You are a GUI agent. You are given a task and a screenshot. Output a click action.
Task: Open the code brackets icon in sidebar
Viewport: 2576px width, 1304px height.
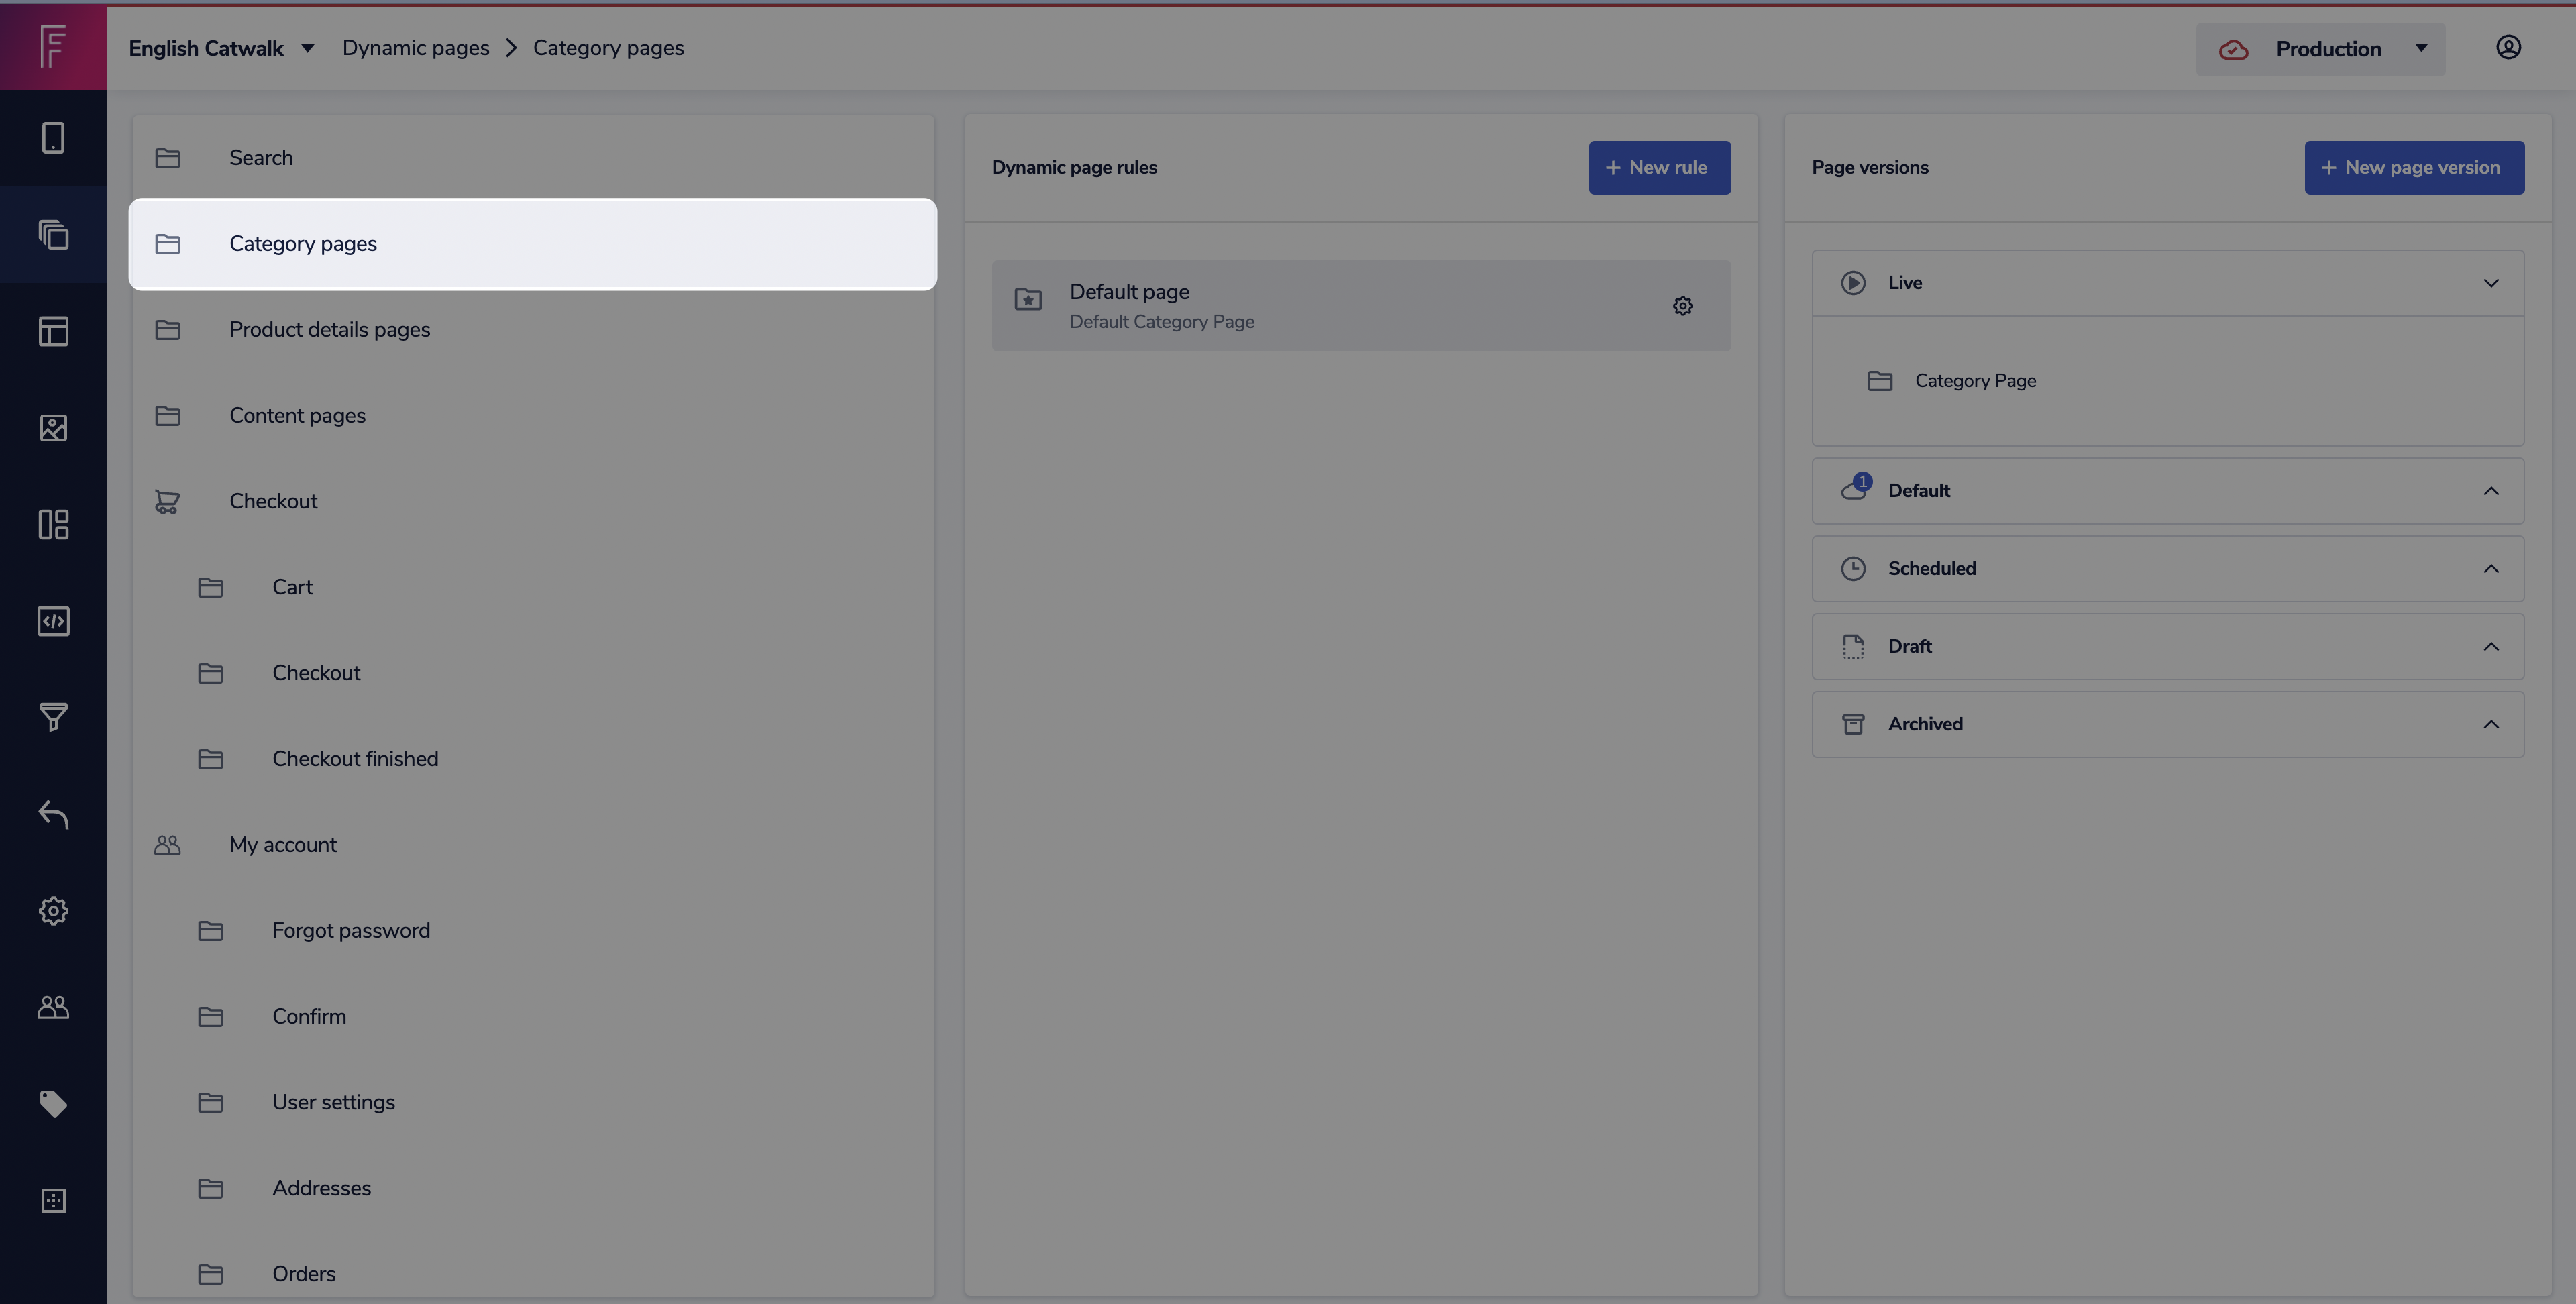tap(53, 621)
